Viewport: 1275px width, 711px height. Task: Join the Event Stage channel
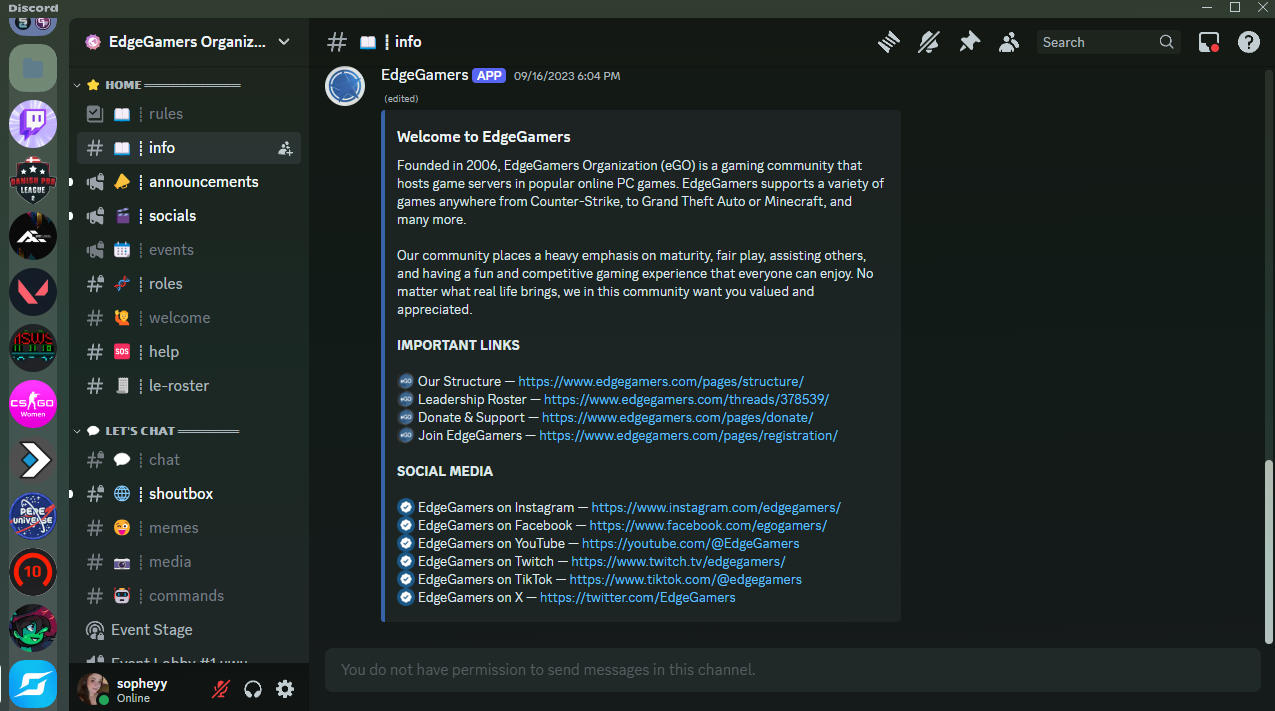pyautogui.click(x=189, y=630)
